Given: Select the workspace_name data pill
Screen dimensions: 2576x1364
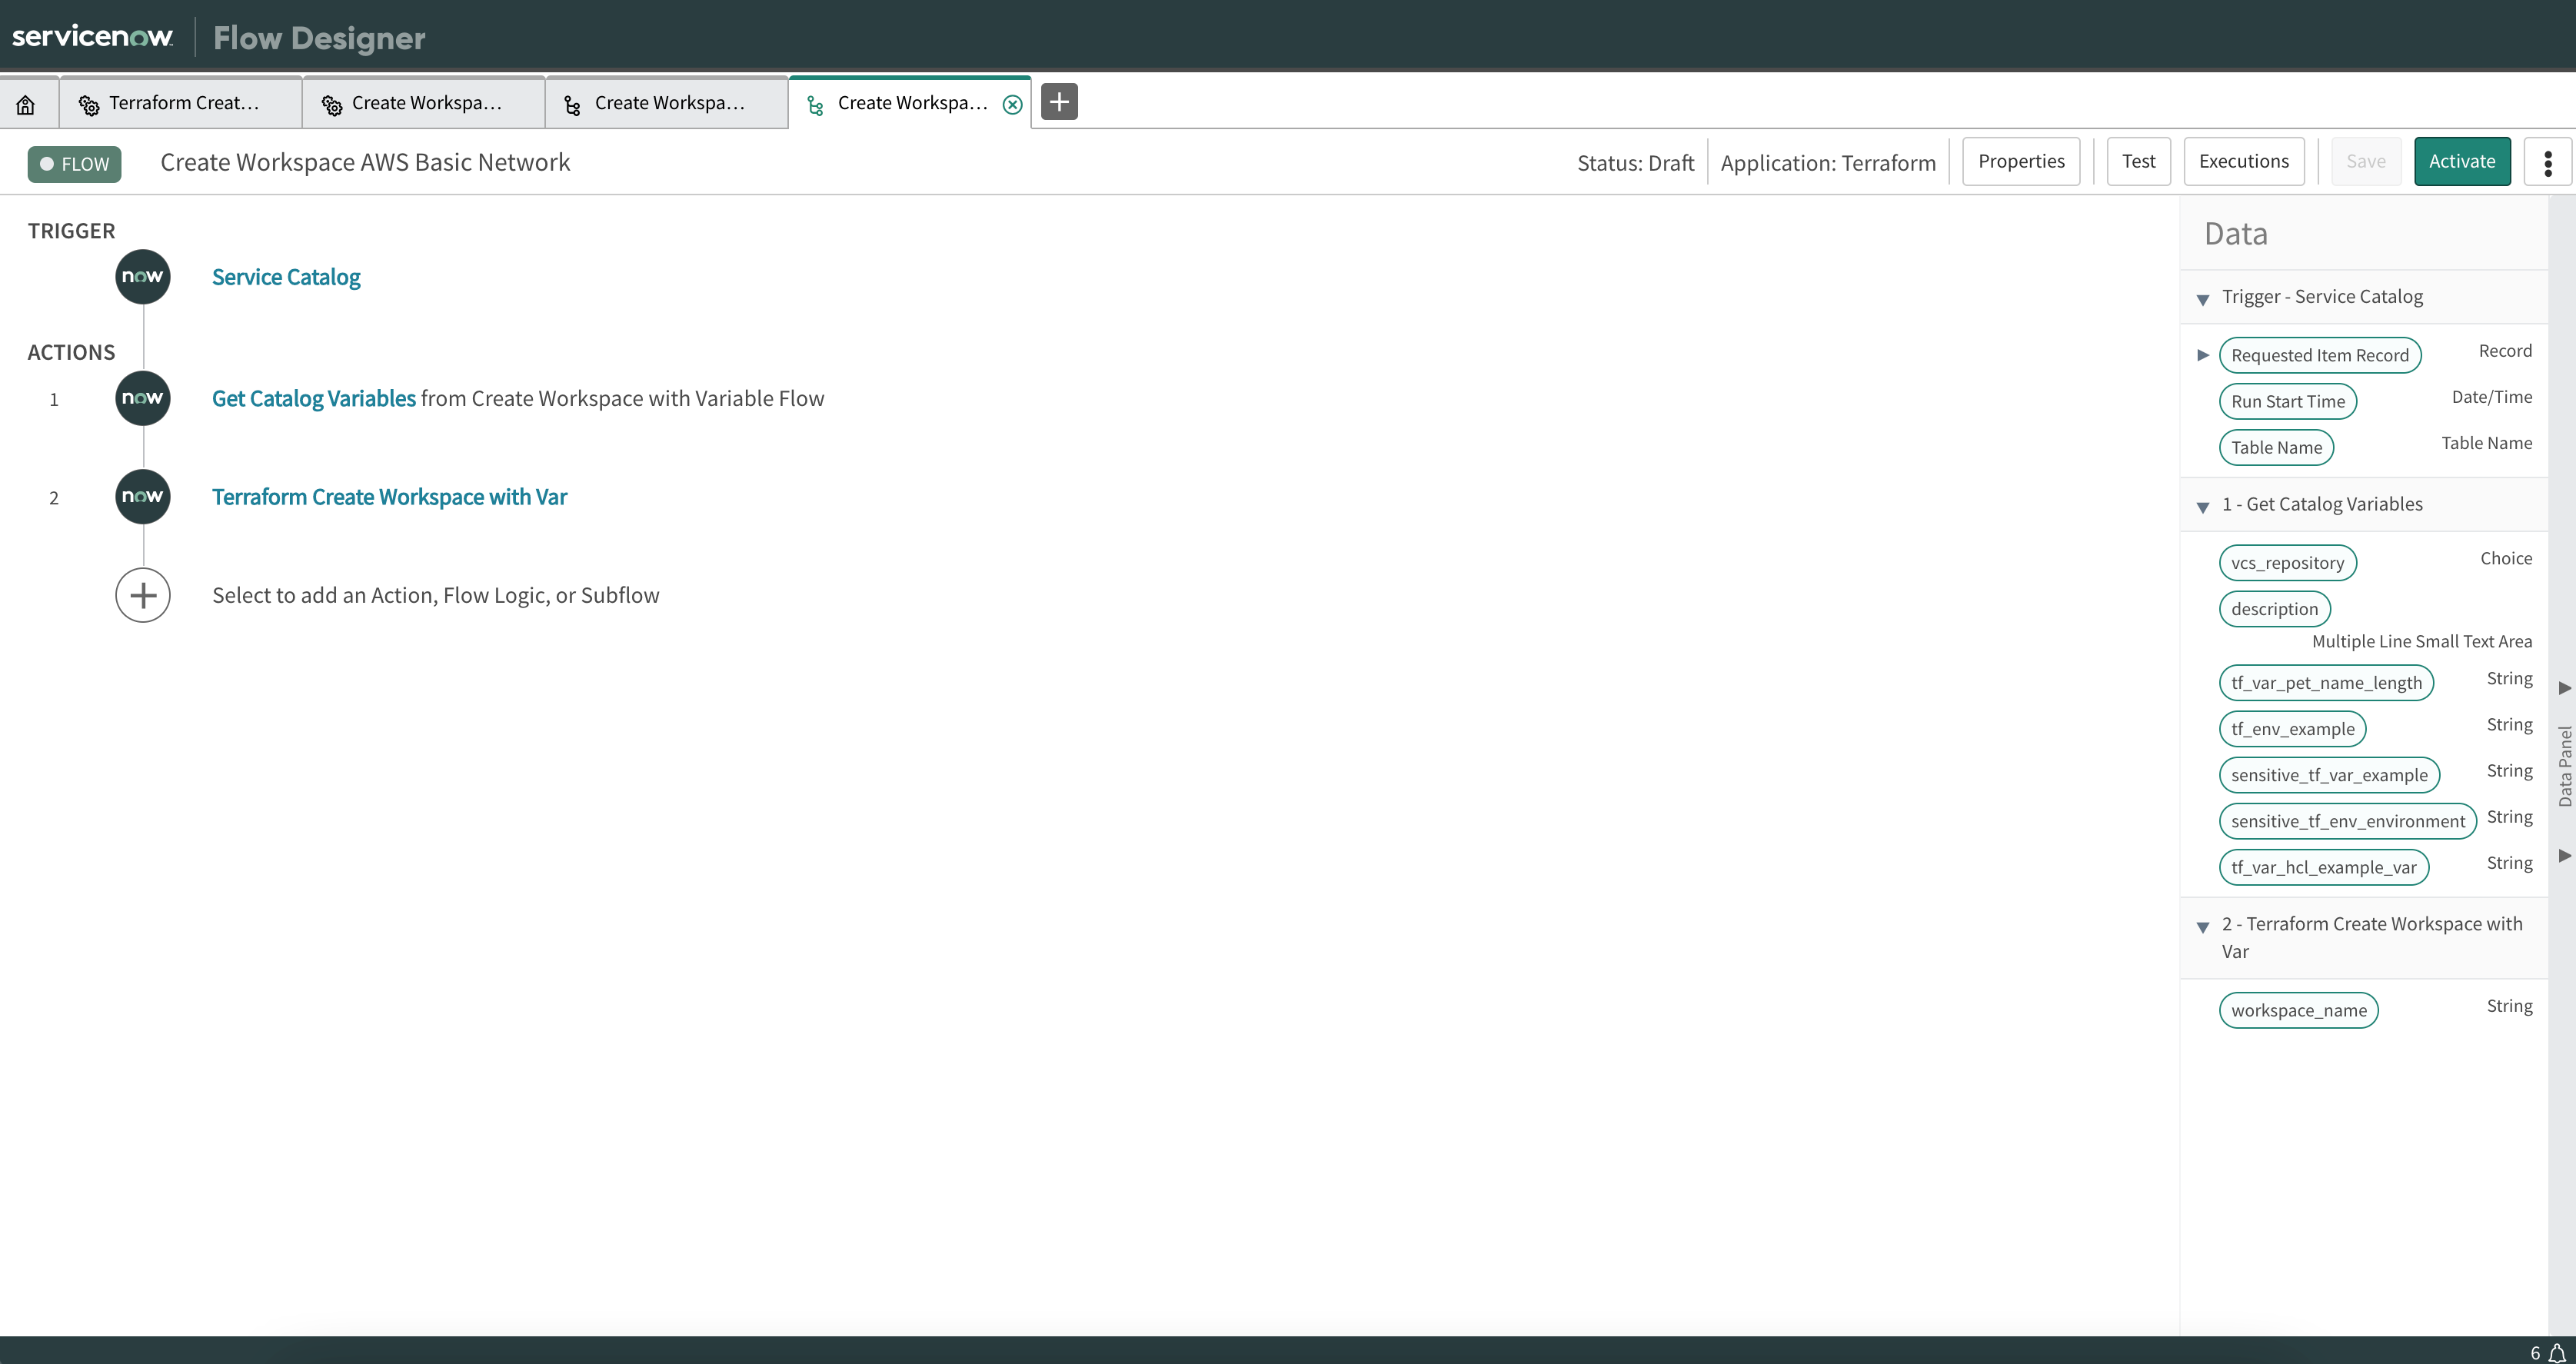Looking at the screenshot, I should pyautogui.click(x=2298, y=1010).
